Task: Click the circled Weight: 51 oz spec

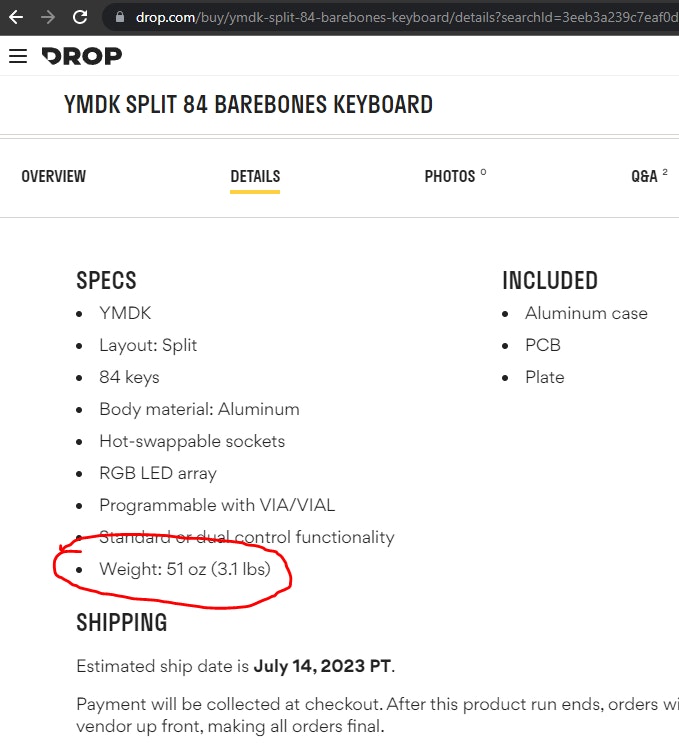Action: pos(185,569)
